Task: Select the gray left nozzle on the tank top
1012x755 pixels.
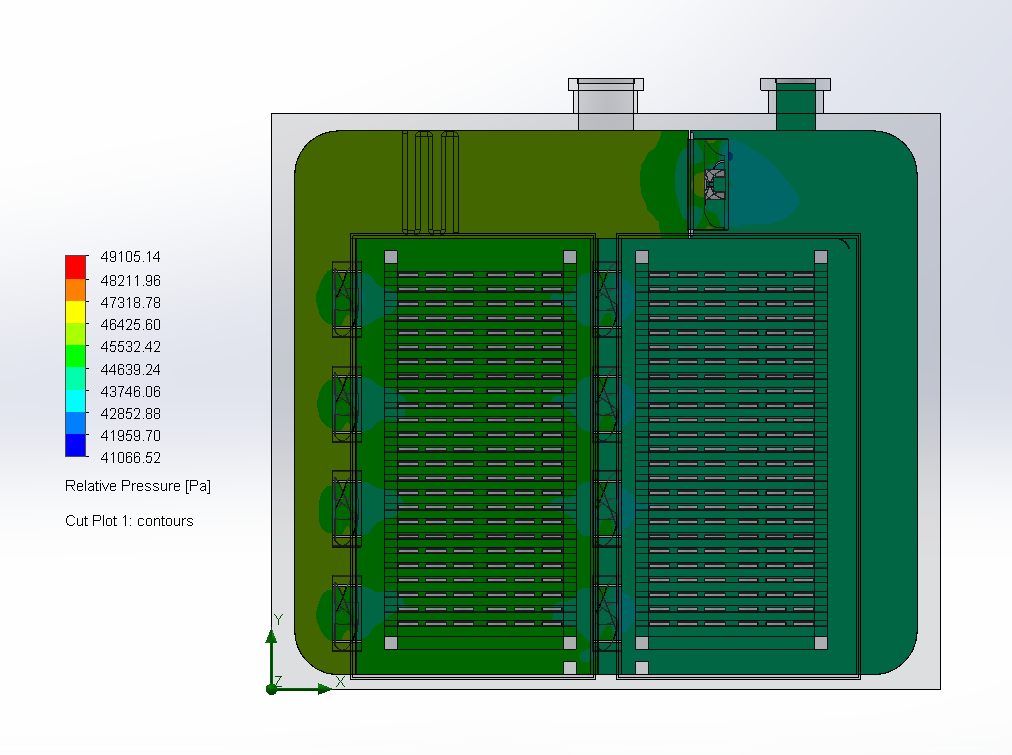Action: pos(604,104)
